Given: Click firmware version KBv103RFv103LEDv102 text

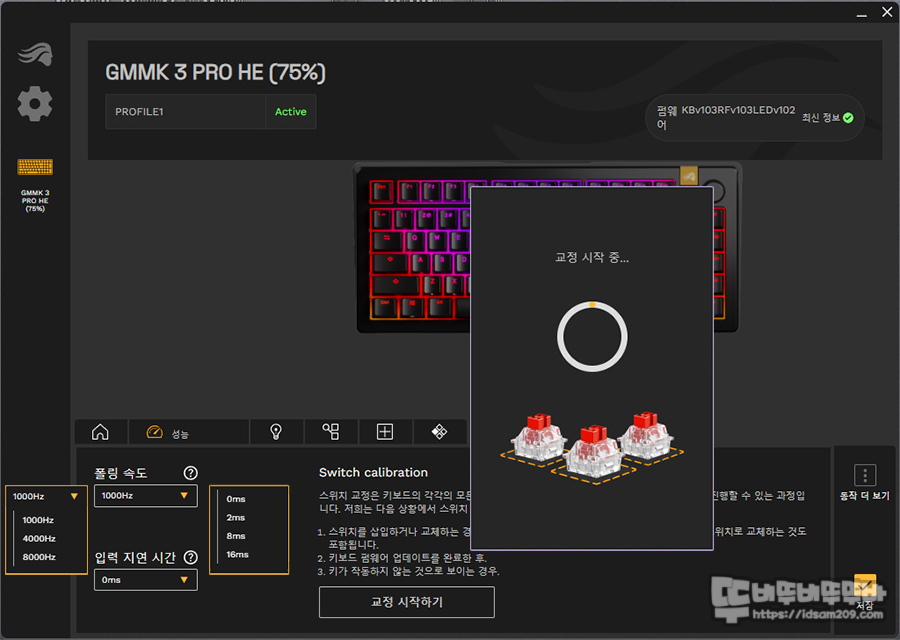Looking at the screenshot, I should (738, 110).
